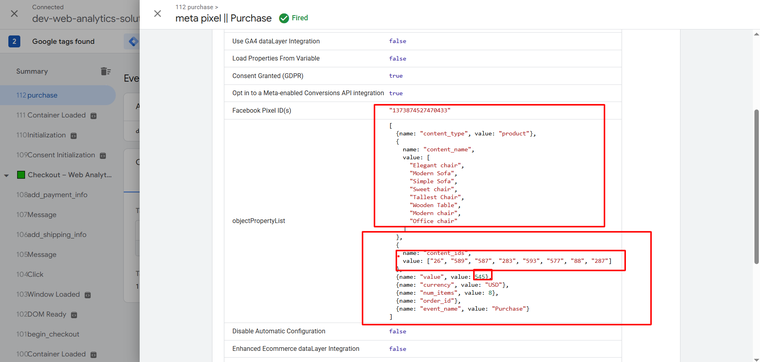Click the 110 Initialization badge icon
Image resolution: width=760 pixels, height=362 pixels.
click(74, 136)
